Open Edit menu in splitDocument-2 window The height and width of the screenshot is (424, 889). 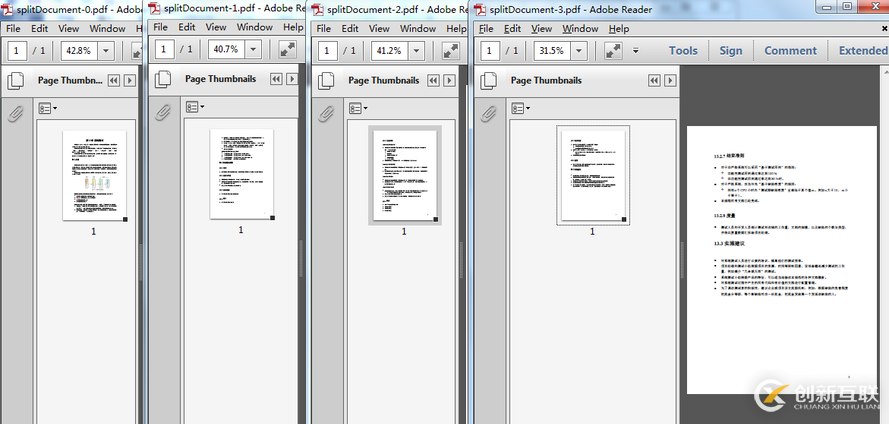click(350, 28)
